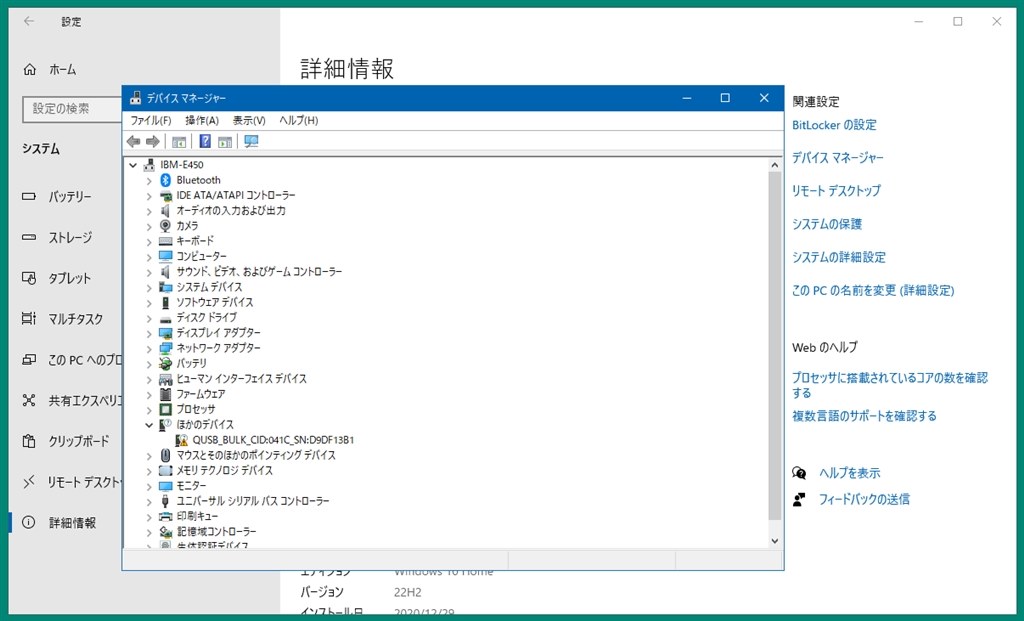1024x621 pixels.
Task: Click the クリップボード icon in Settings sidebar
Action: click(29, 441)
